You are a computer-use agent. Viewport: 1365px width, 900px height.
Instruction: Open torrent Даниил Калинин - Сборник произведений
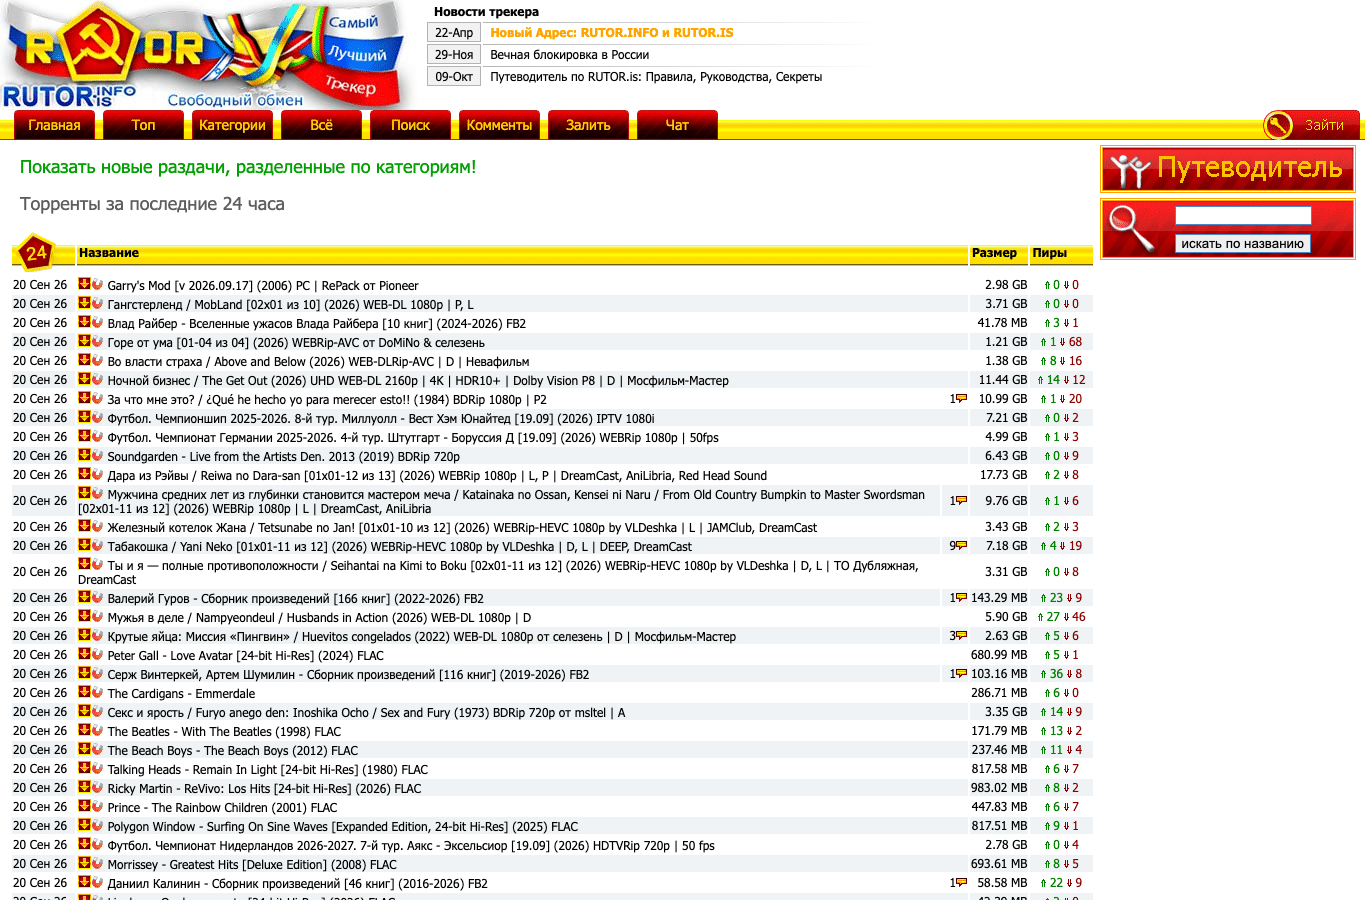point(297,884)
